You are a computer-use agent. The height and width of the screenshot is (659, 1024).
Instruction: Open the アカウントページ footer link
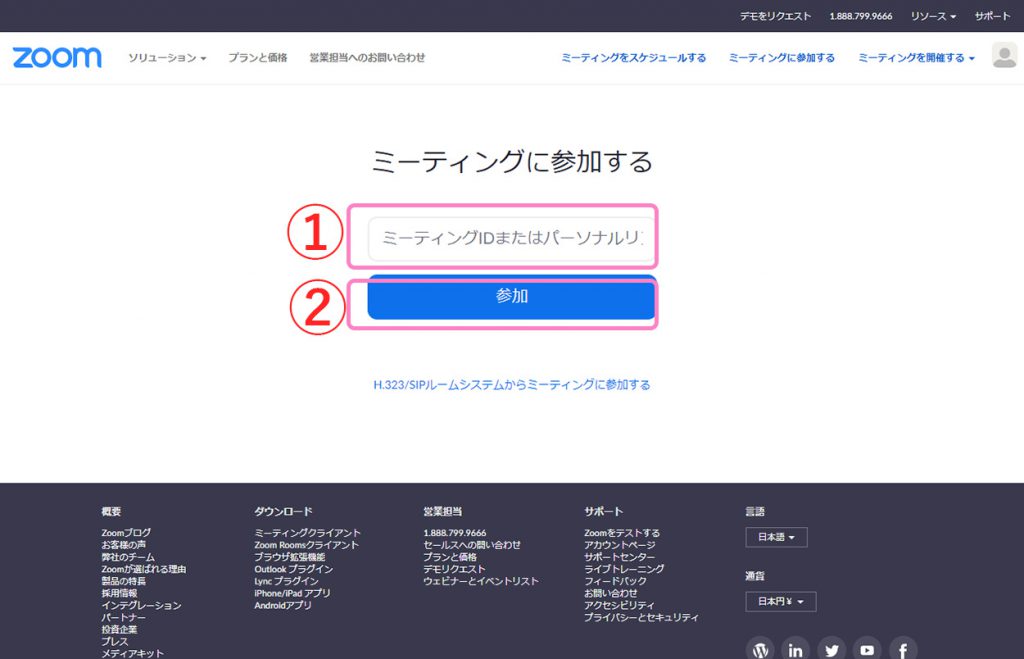(620, 545)
